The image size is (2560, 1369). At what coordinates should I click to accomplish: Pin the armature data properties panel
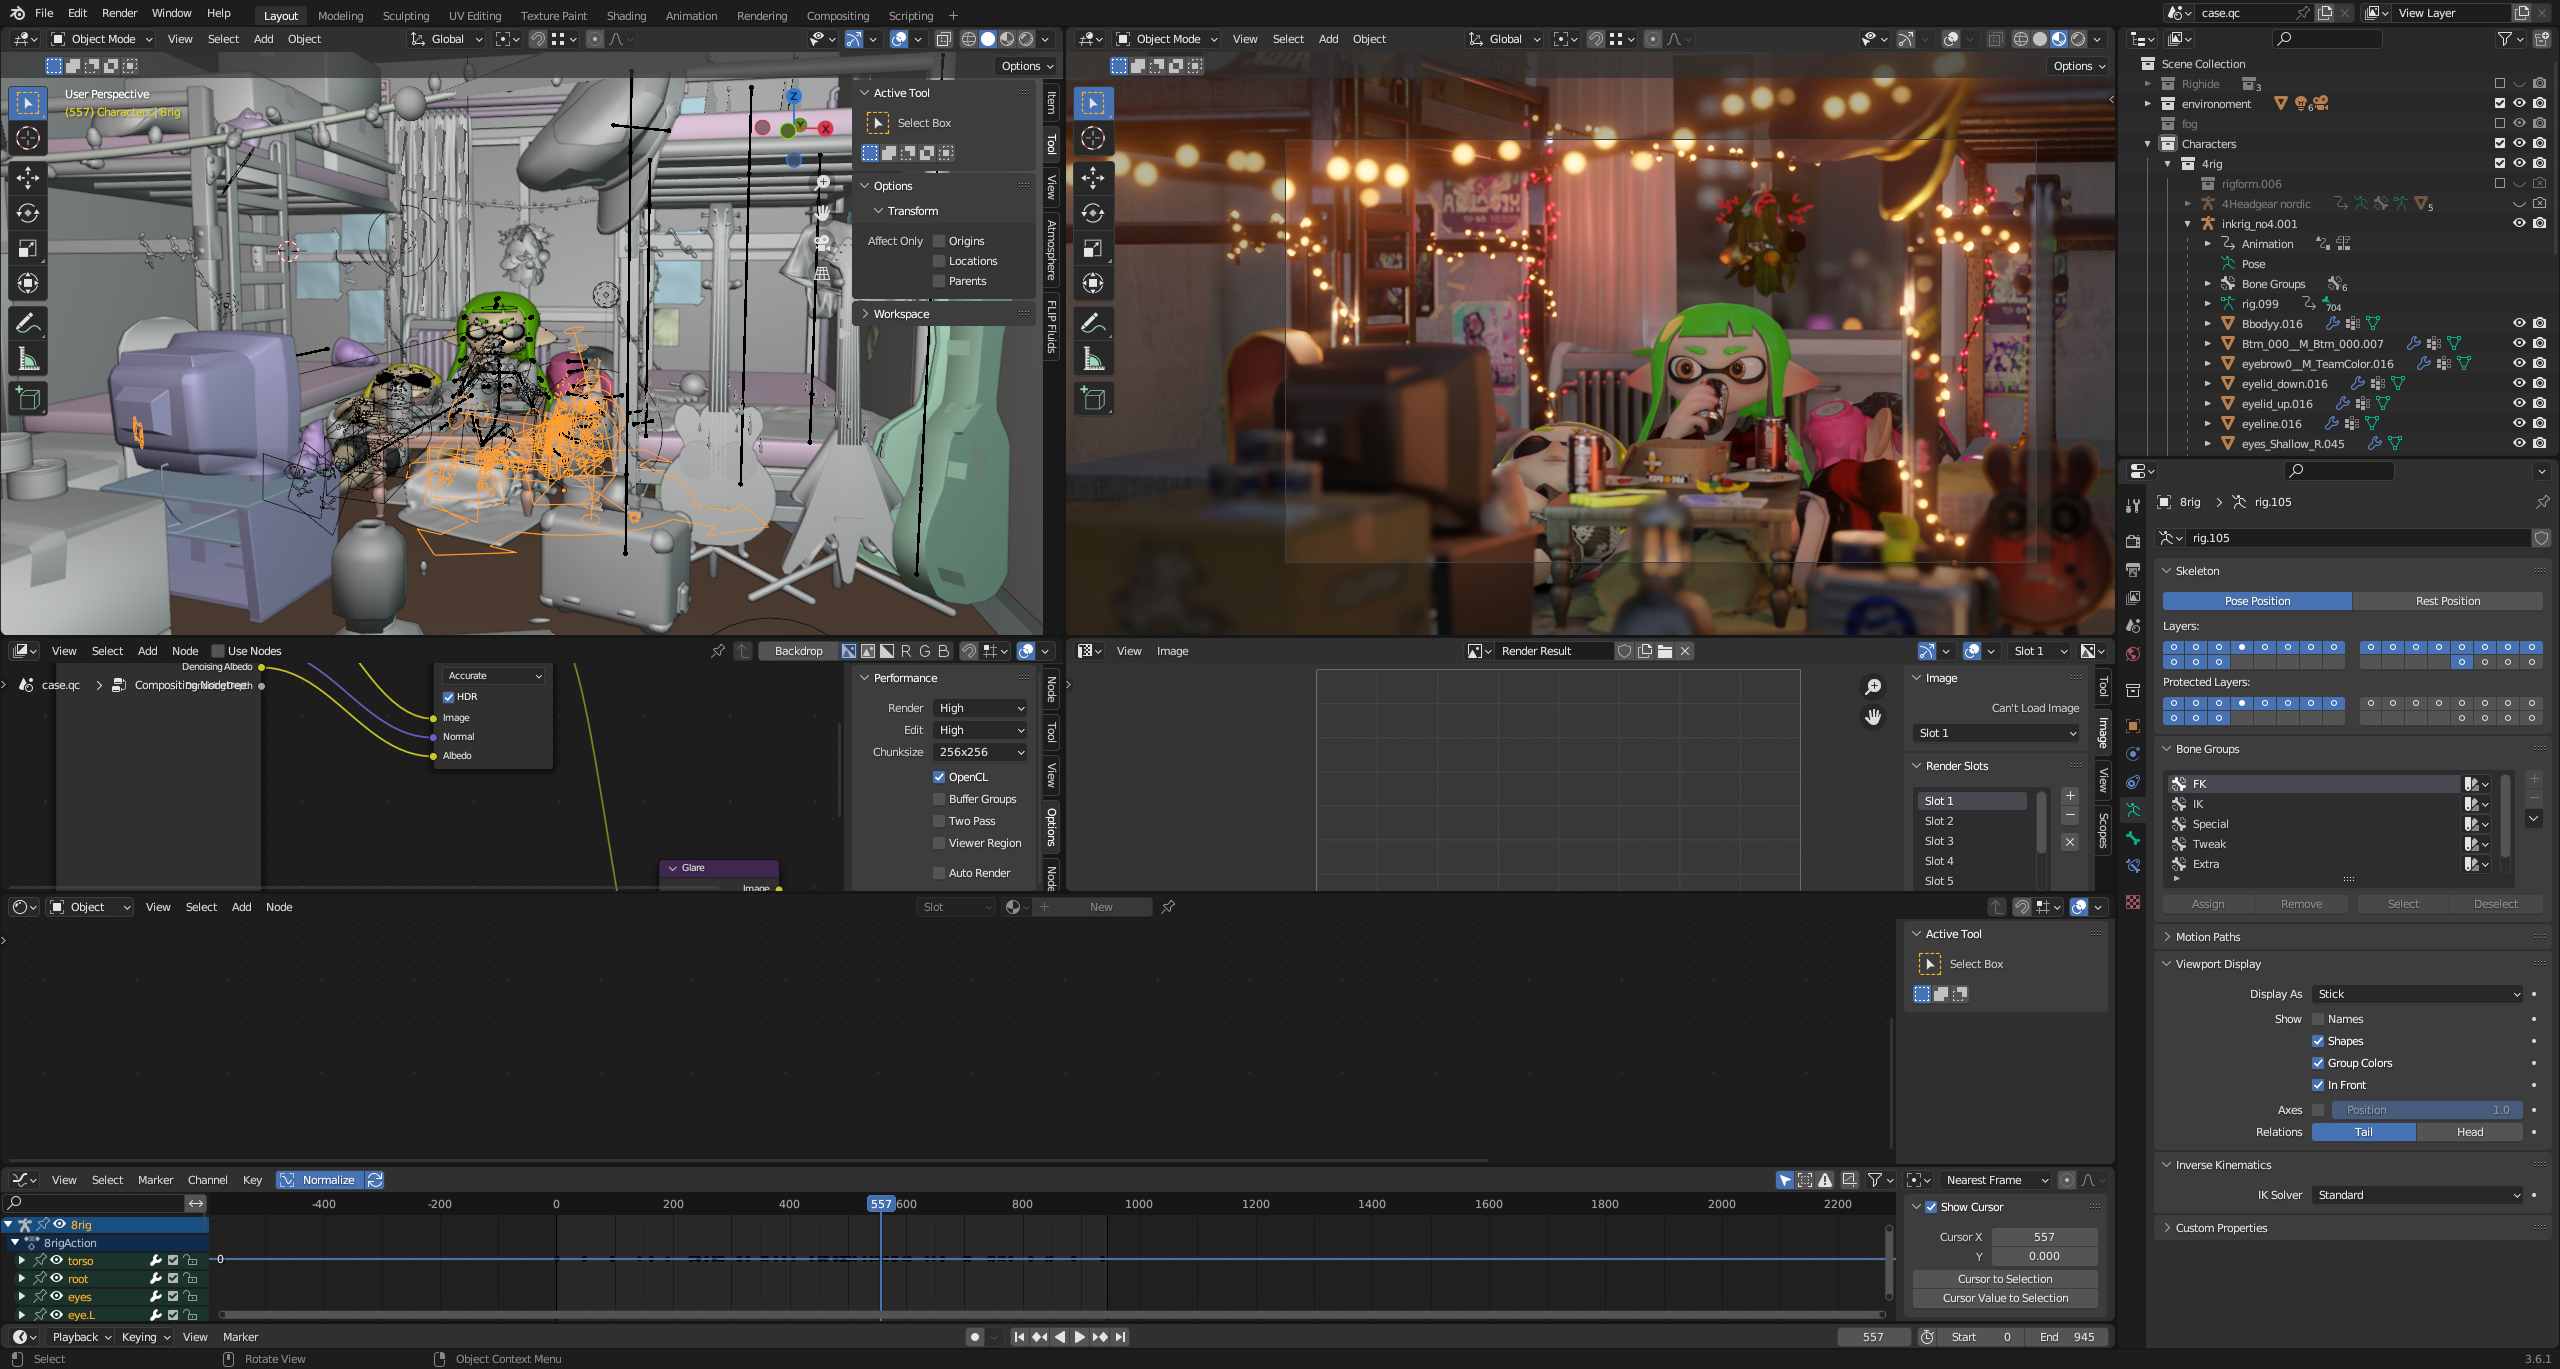tap(2542, 502)
